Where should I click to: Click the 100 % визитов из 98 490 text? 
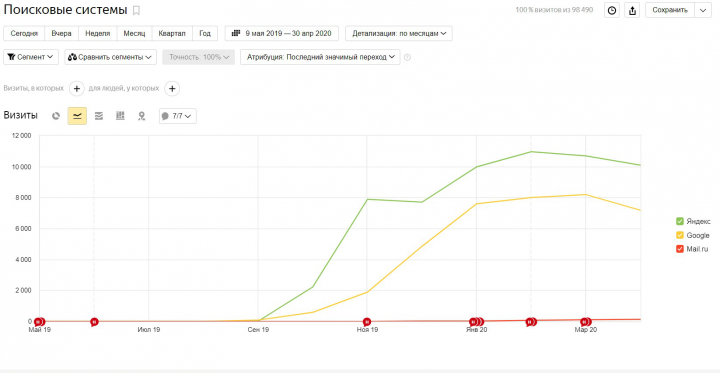tap(554, 10)
